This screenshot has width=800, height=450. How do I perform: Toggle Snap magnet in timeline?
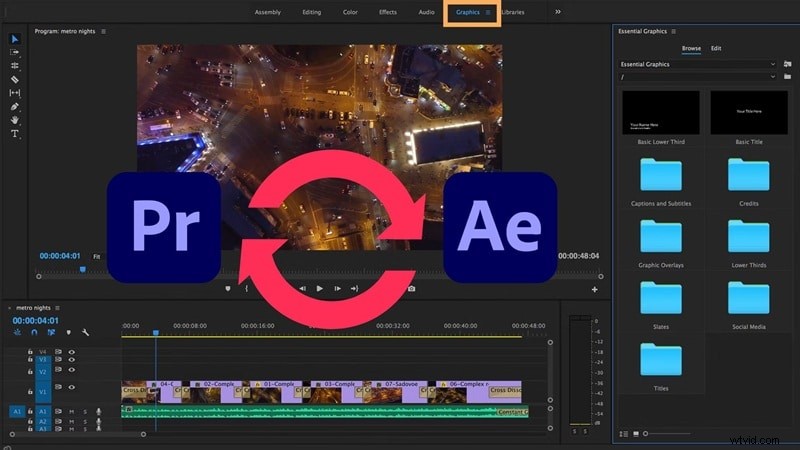34,333
